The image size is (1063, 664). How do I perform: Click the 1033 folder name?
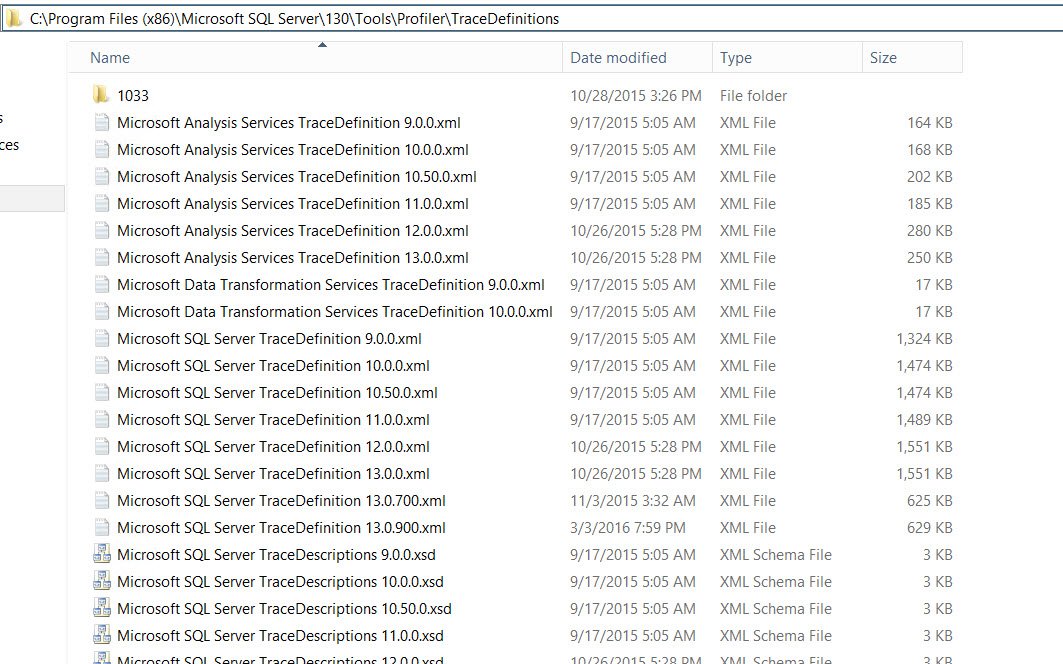click(133, 96)
